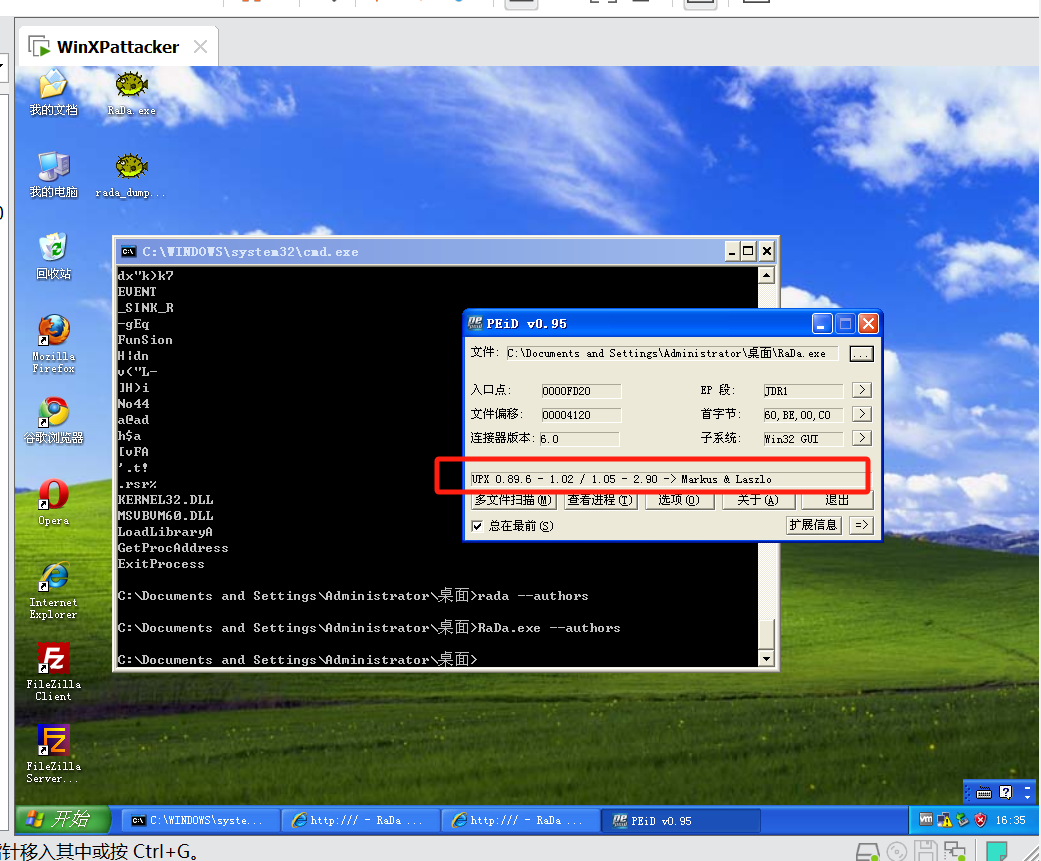Click GetProcAddress line in cmd output
Screen dimensions: 1041x861
click(173, 548)
